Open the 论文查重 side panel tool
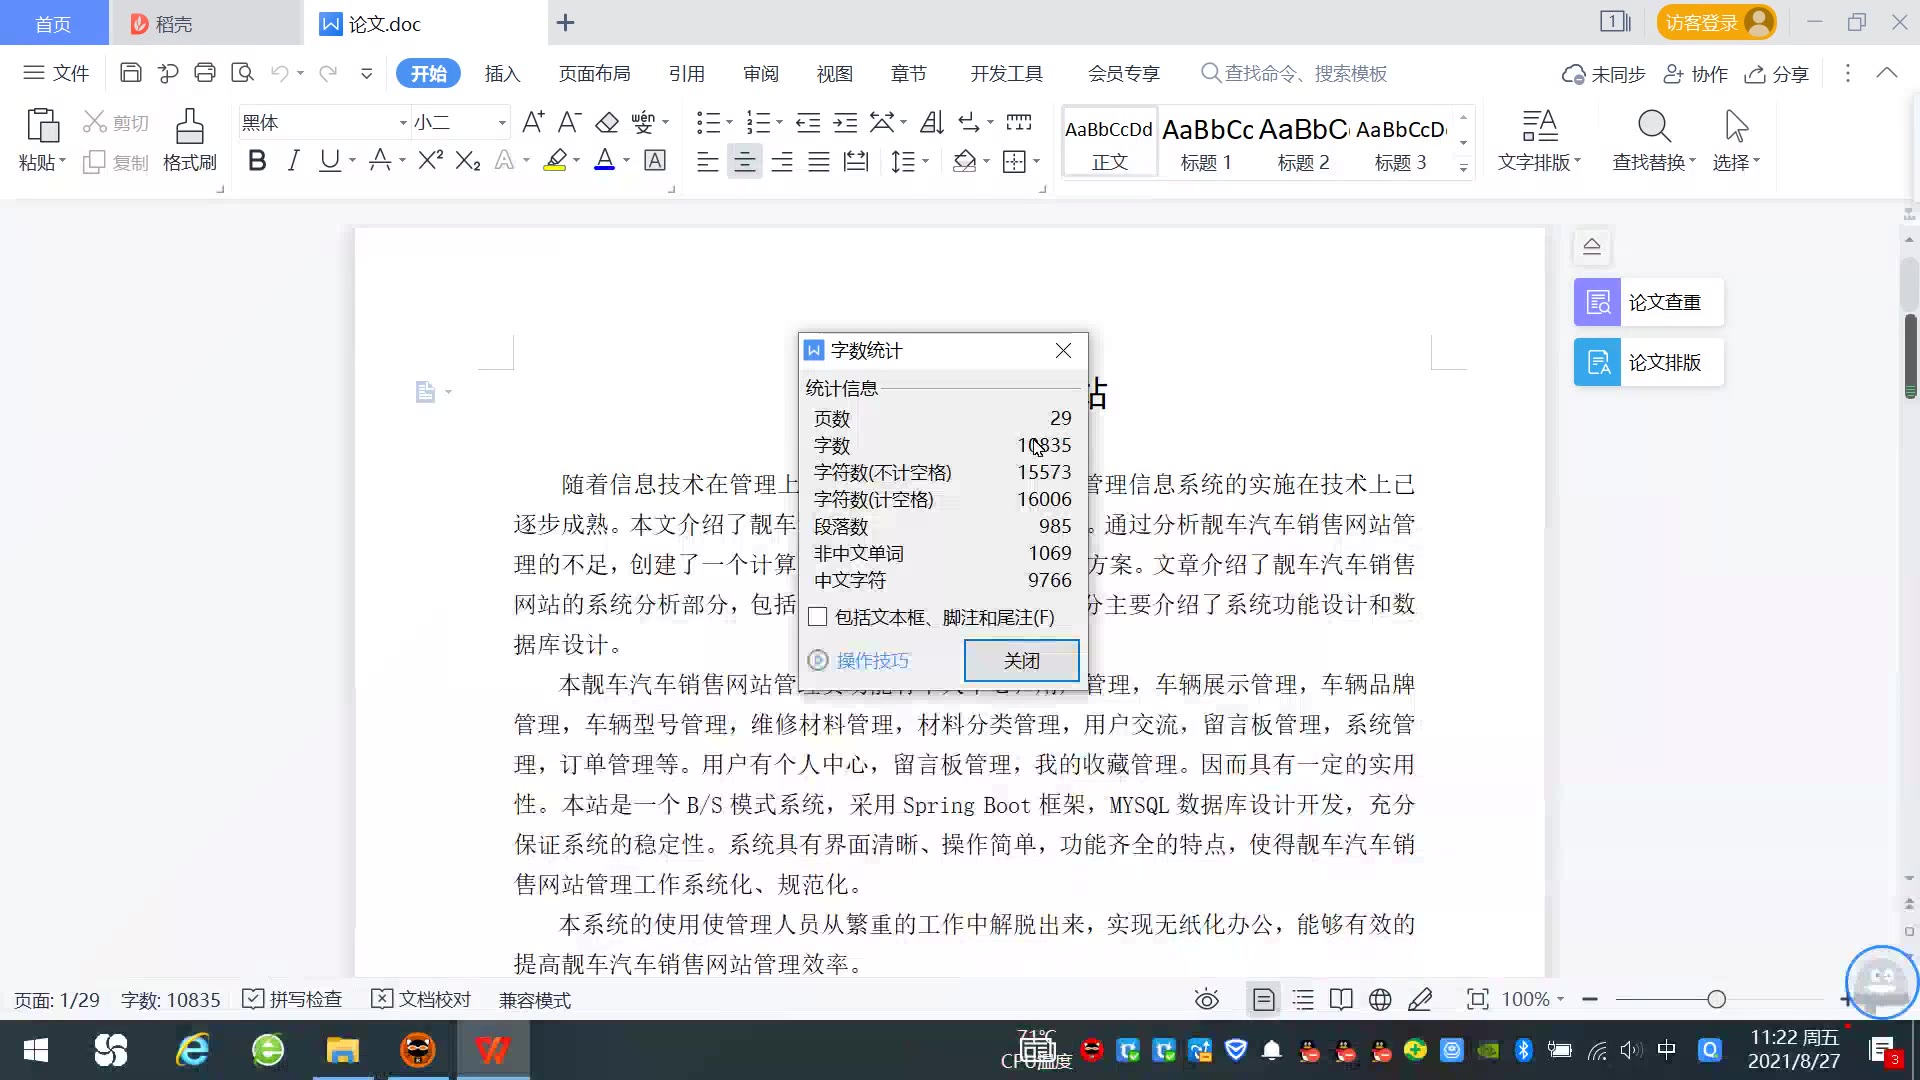The height and width of the screenshot is (1080, 1920). click(x=1648, y=302)
